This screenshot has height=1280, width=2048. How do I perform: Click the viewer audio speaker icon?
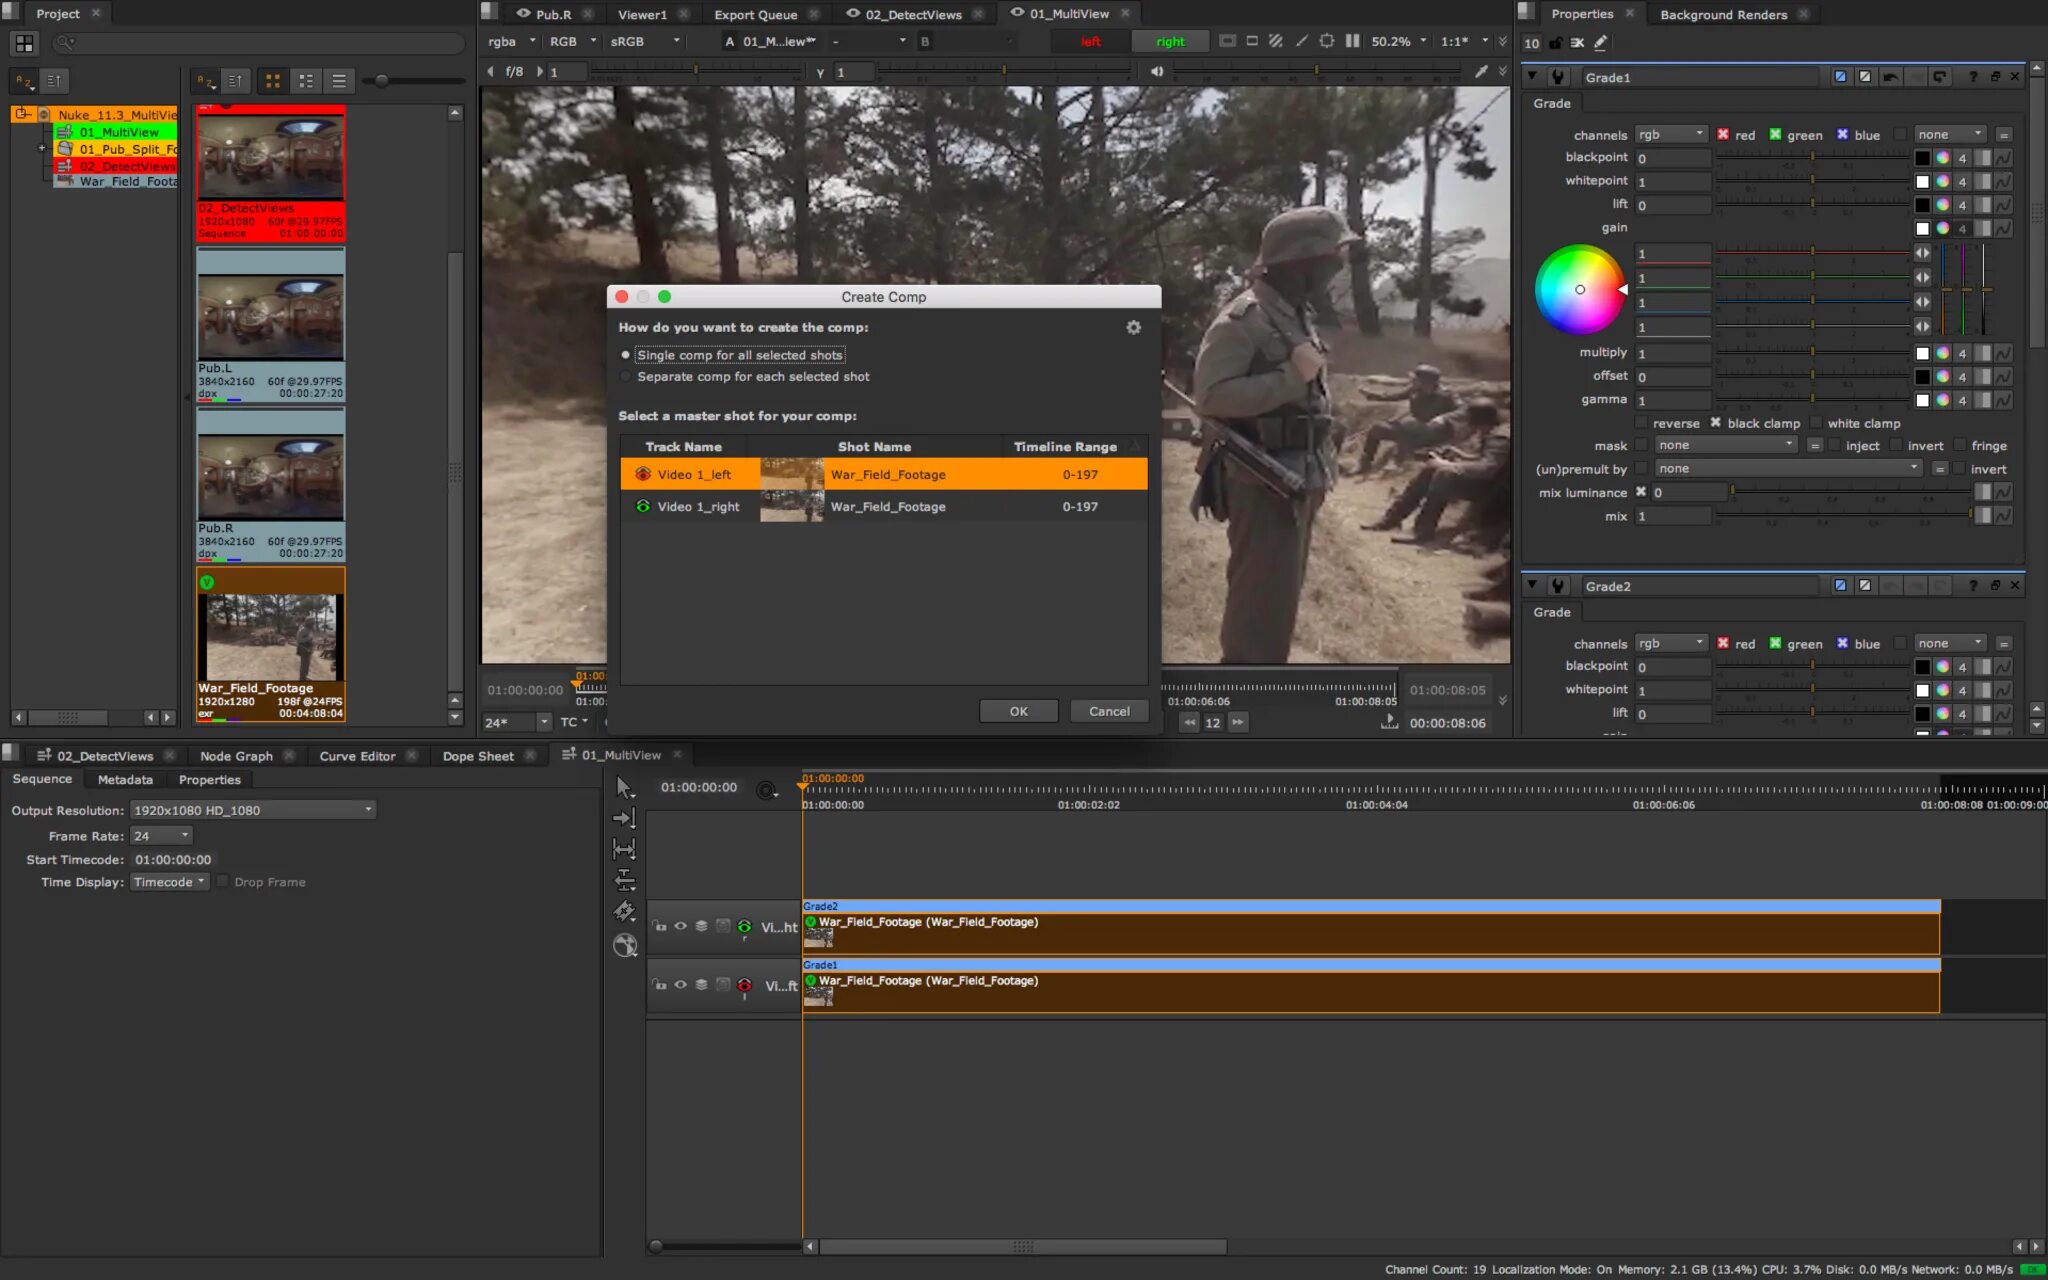point(1157,71)
